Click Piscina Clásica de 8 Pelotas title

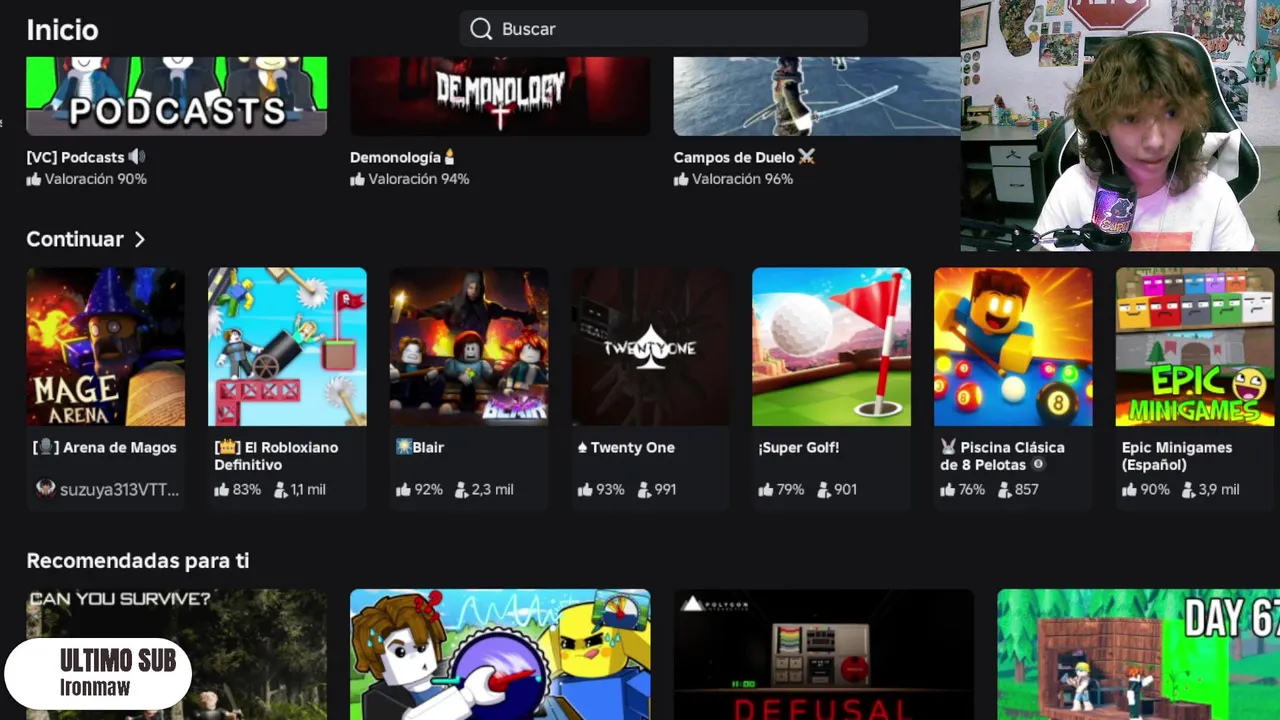(x=1003, y=456)
